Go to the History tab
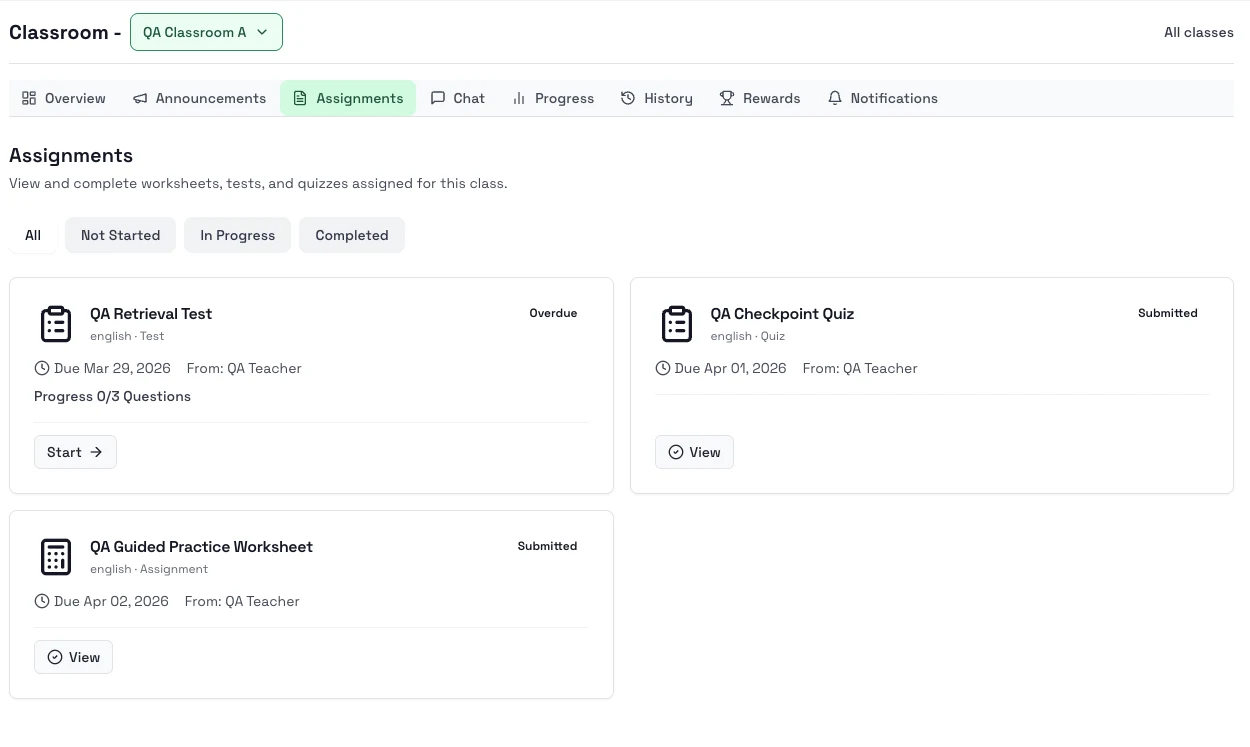Image resolution: width=1250 pixels, height=747 pixels. [x=657, y=98]
